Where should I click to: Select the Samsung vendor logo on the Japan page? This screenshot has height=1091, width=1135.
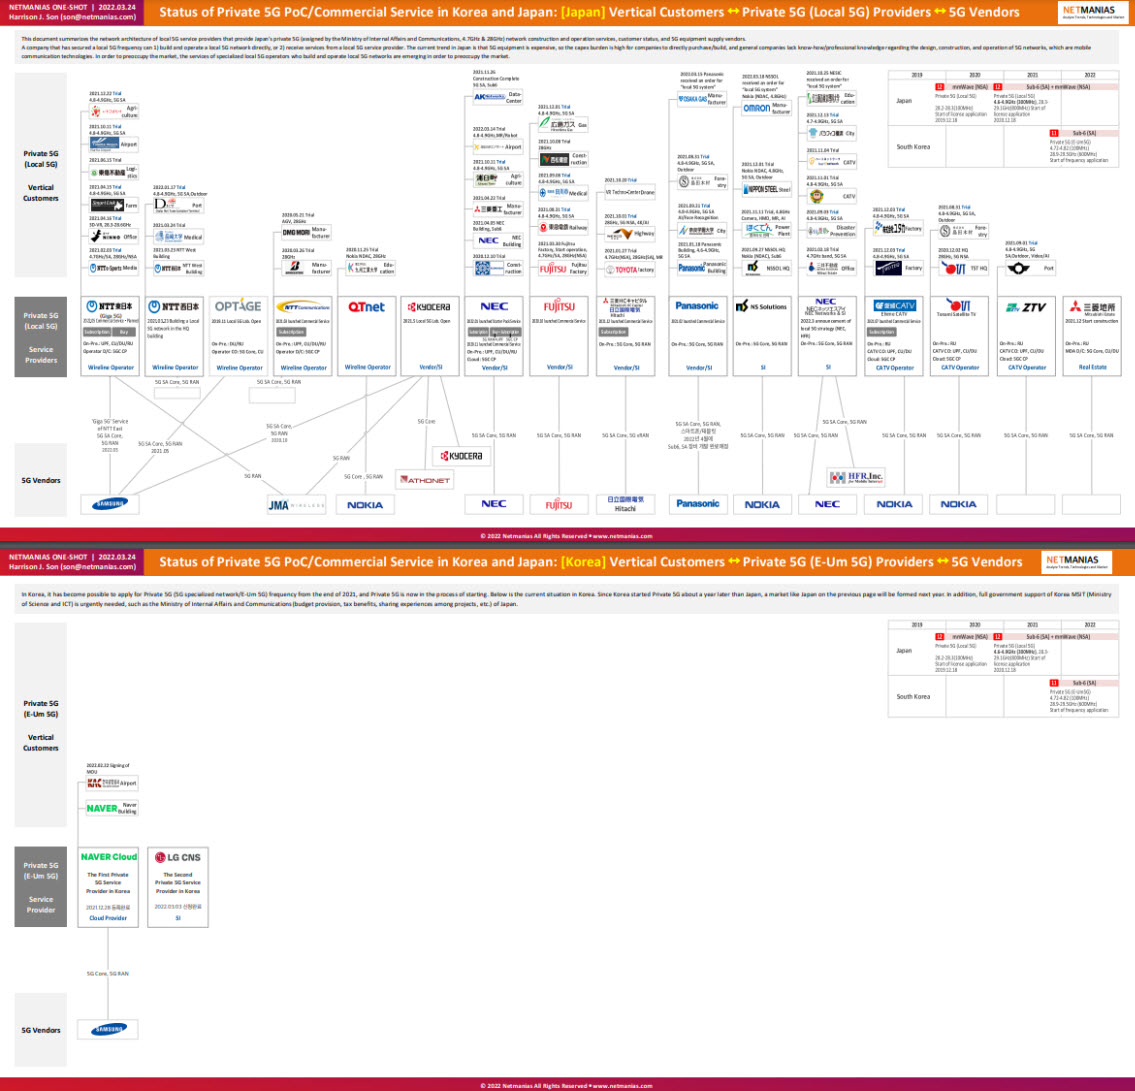(x=109, y=504)
